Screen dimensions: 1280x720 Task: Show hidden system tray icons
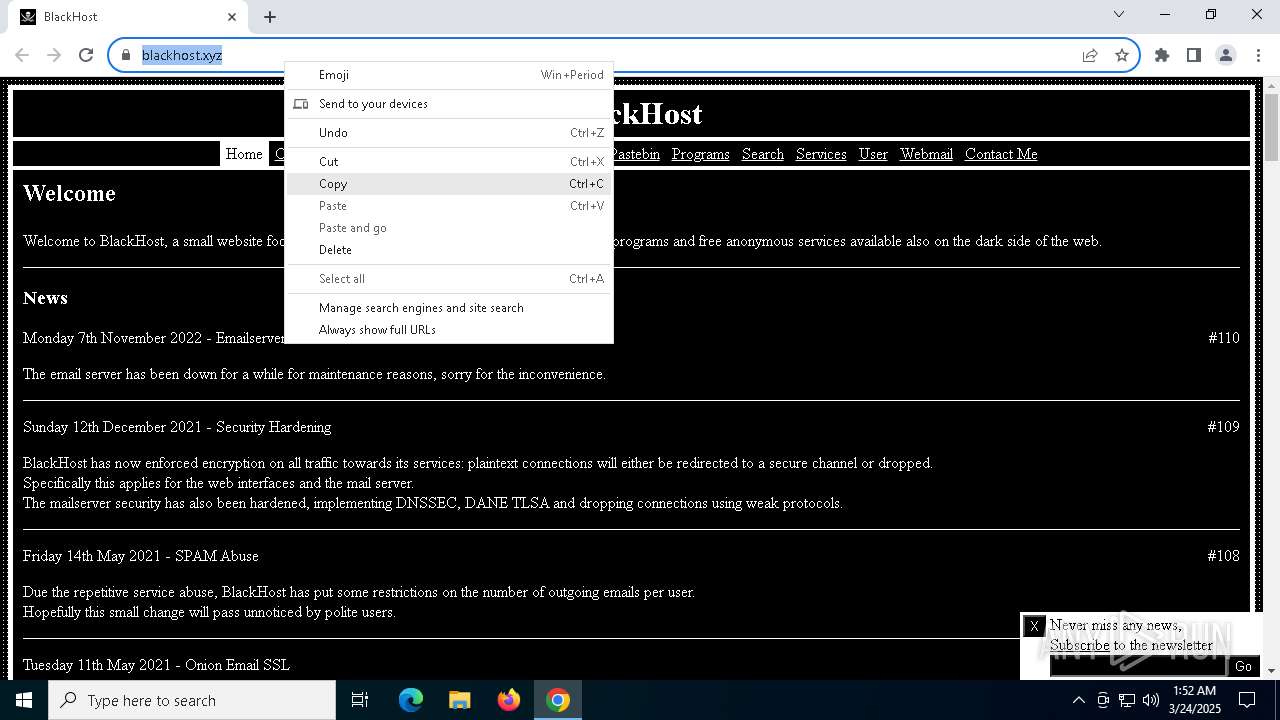[1078, 700]
